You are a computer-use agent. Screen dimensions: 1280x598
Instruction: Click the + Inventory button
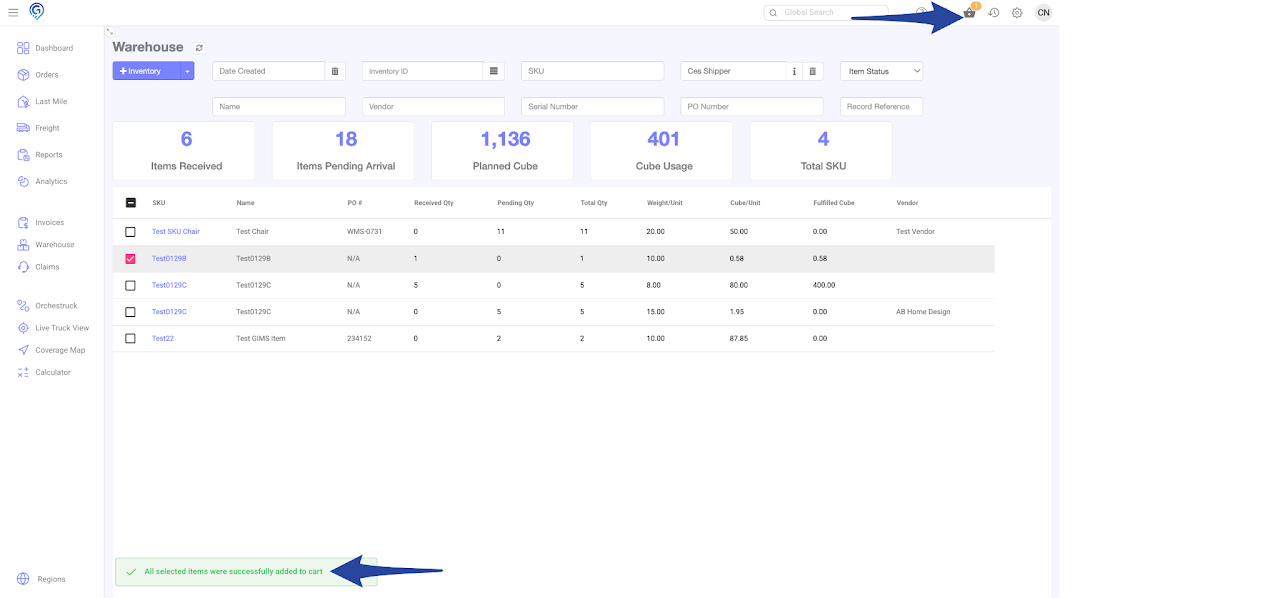[x=147, y=71]
